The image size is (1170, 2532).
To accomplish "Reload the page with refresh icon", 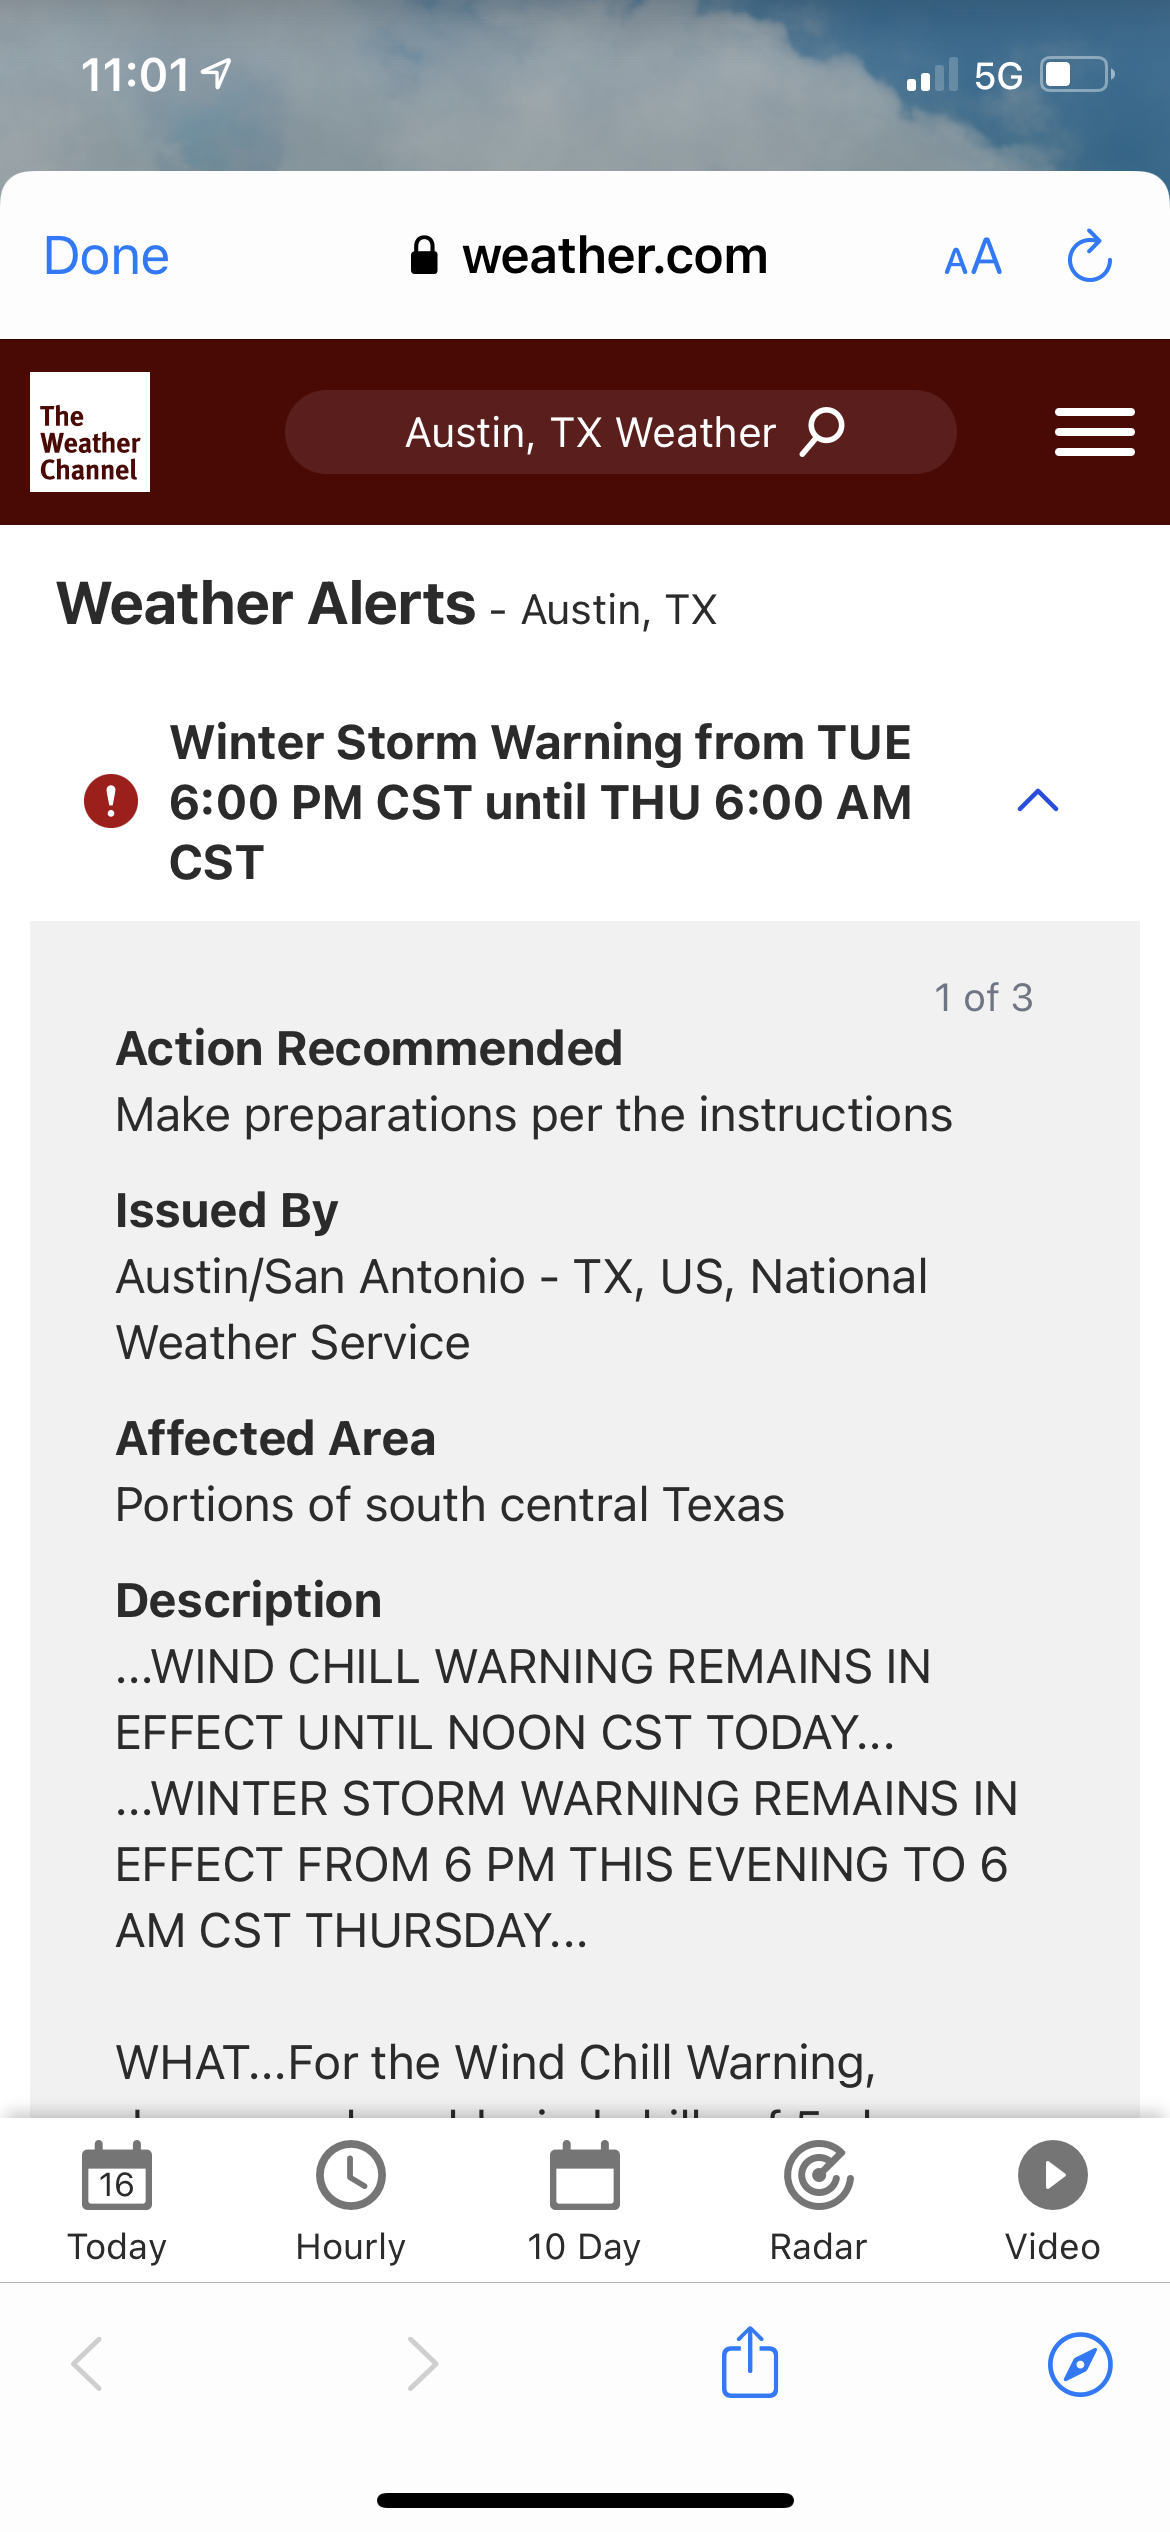I will (1089, 257).
